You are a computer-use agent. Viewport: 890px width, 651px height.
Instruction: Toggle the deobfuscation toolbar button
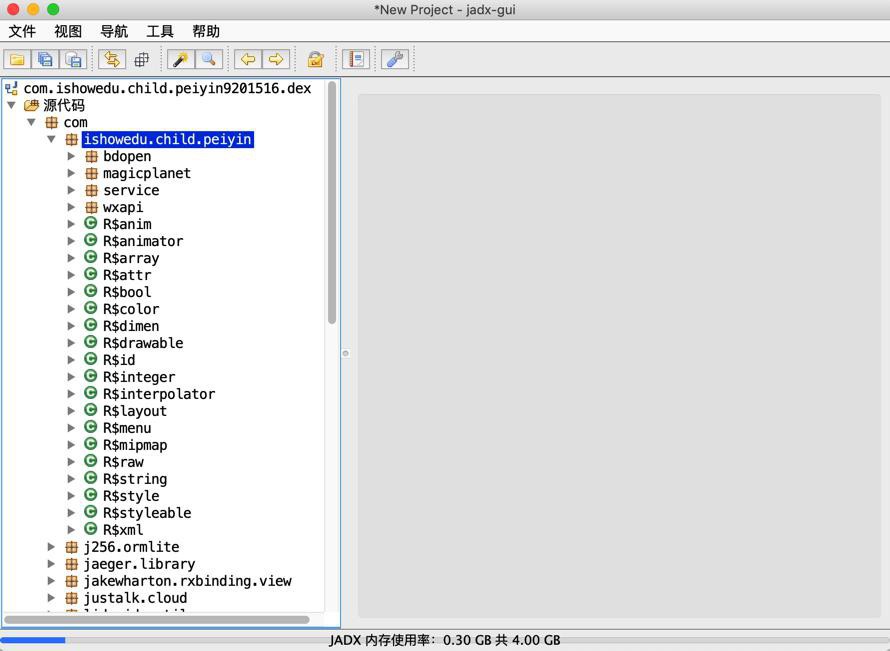[x=316, y=59]
